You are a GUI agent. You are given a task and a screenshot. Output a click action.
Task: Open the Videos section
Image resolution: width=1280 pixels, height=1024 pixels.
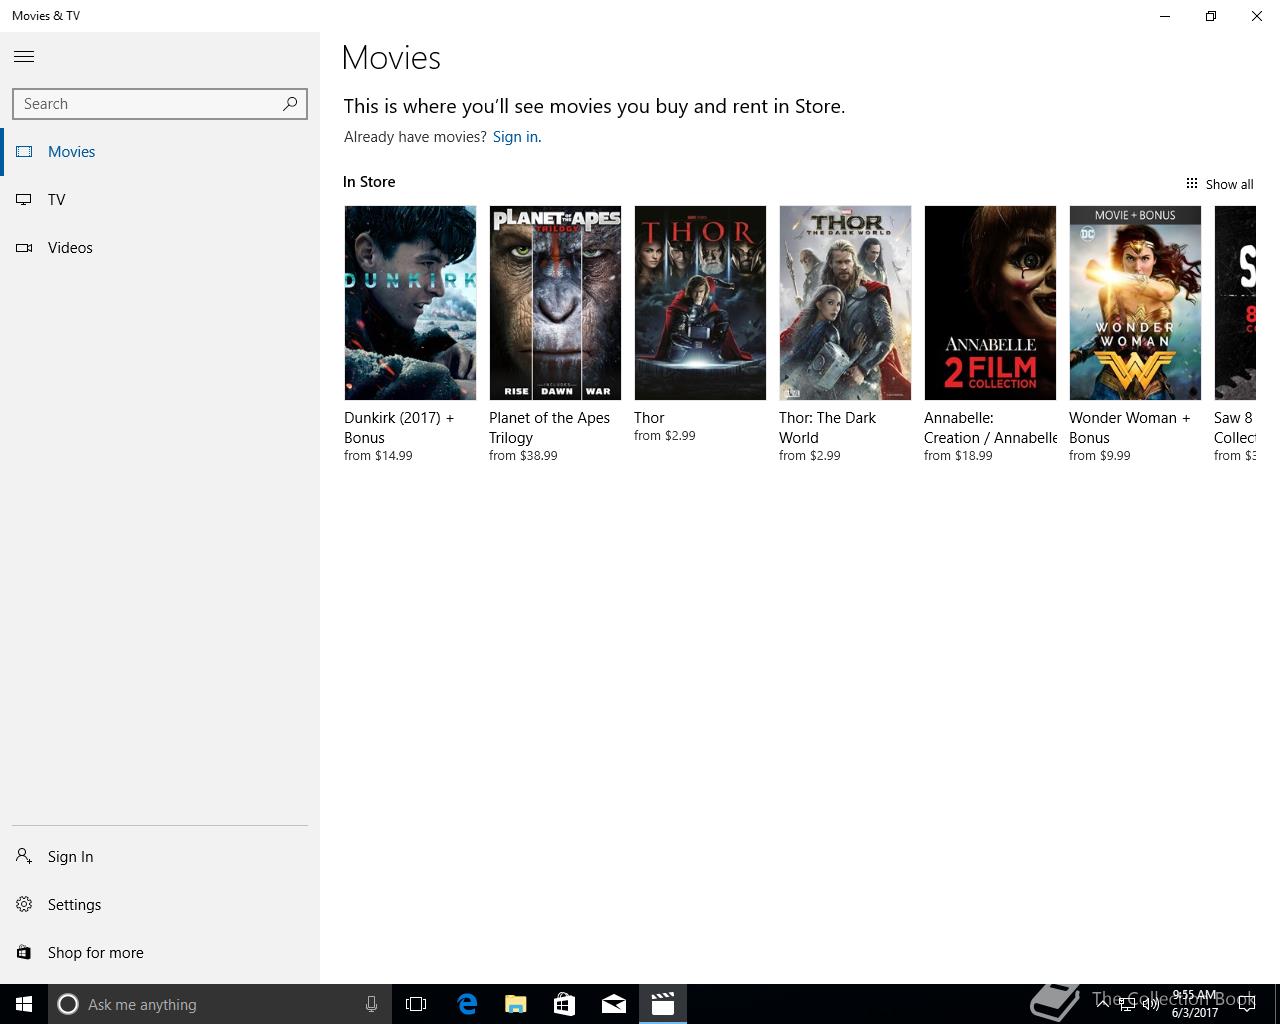click(160, 248)
